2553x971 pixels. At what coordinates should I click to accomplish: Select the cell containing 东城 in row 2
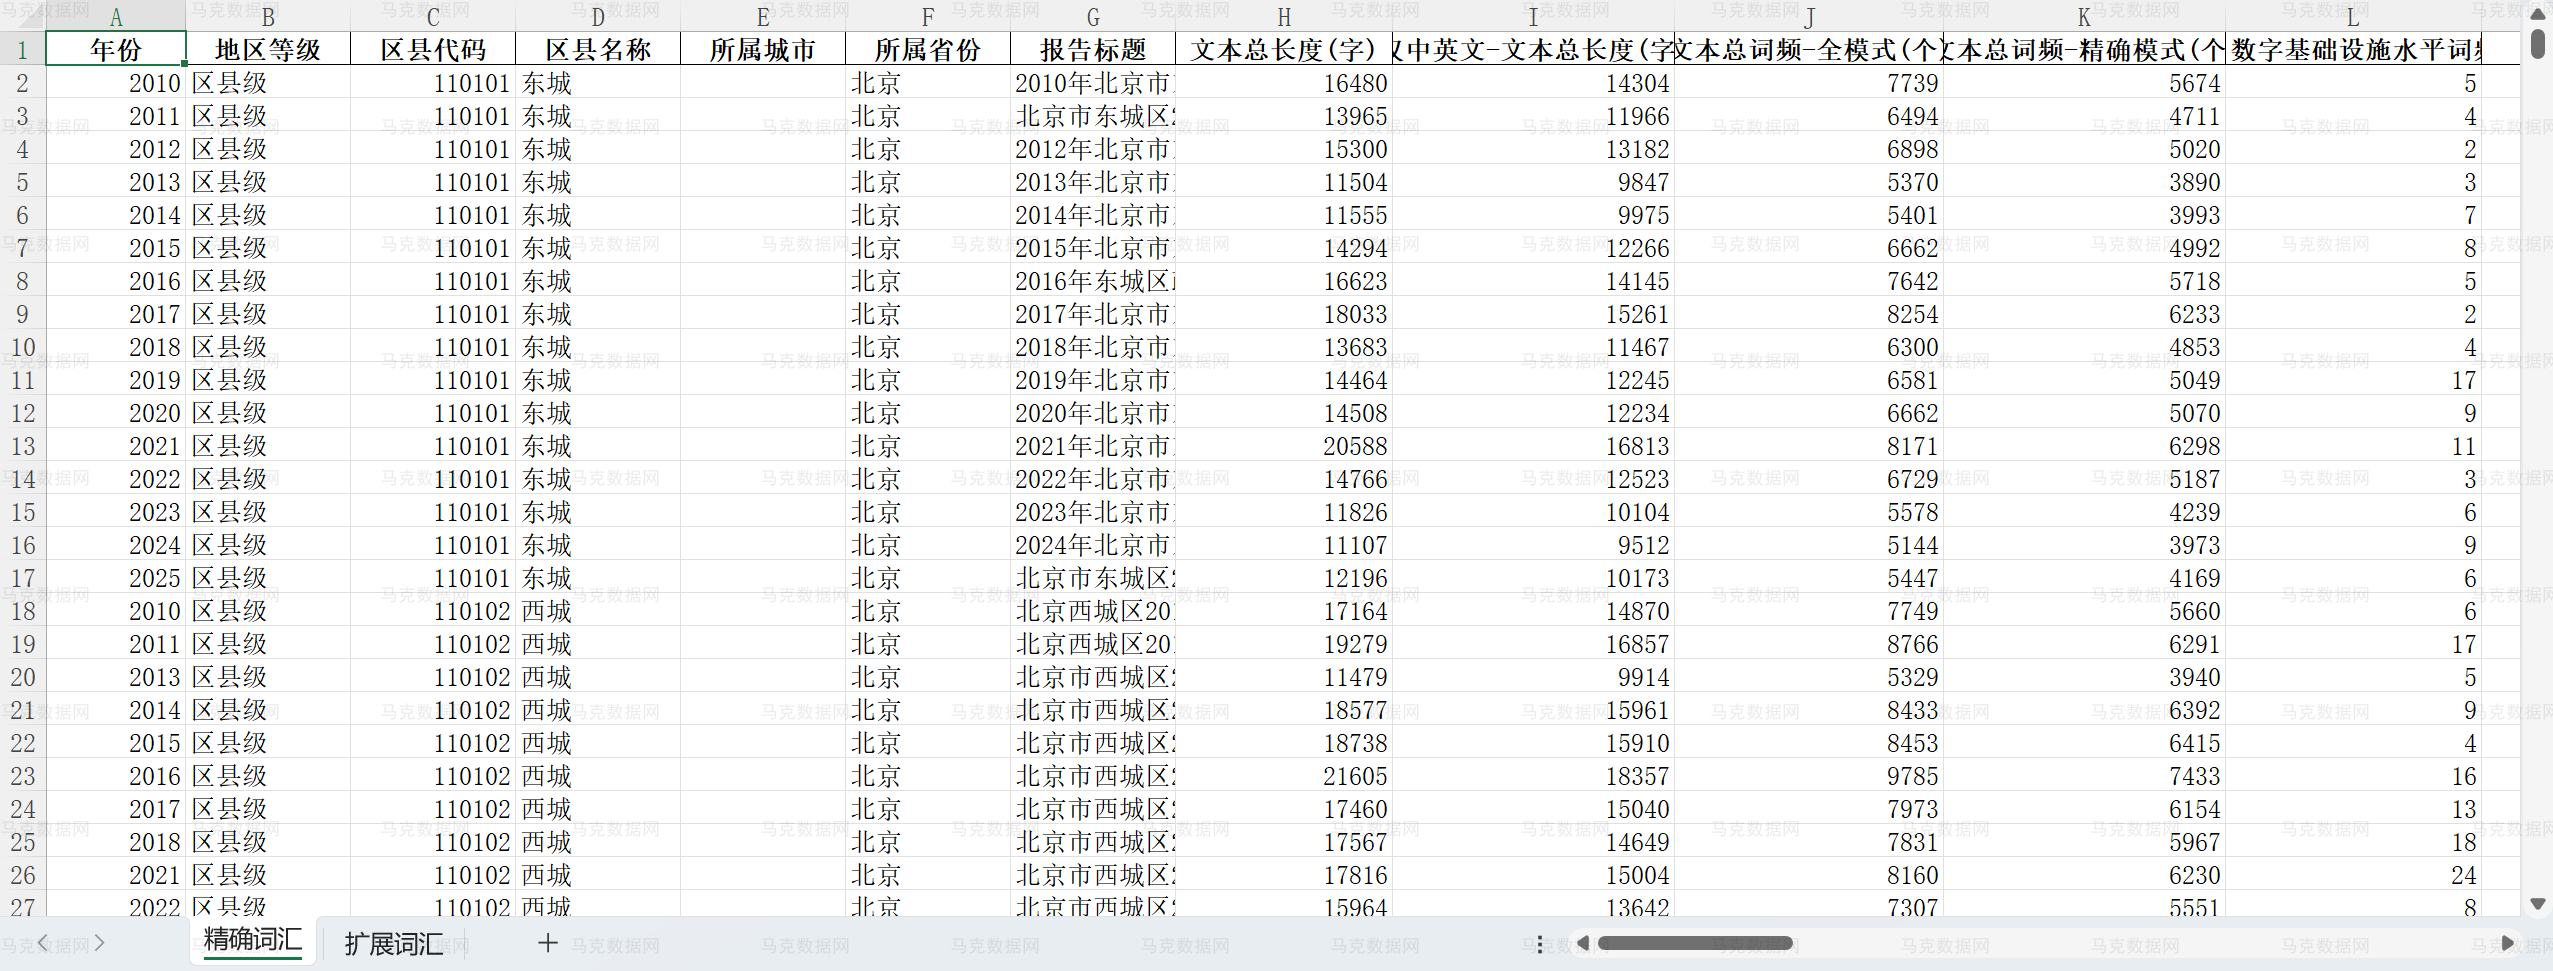(596, 83)
